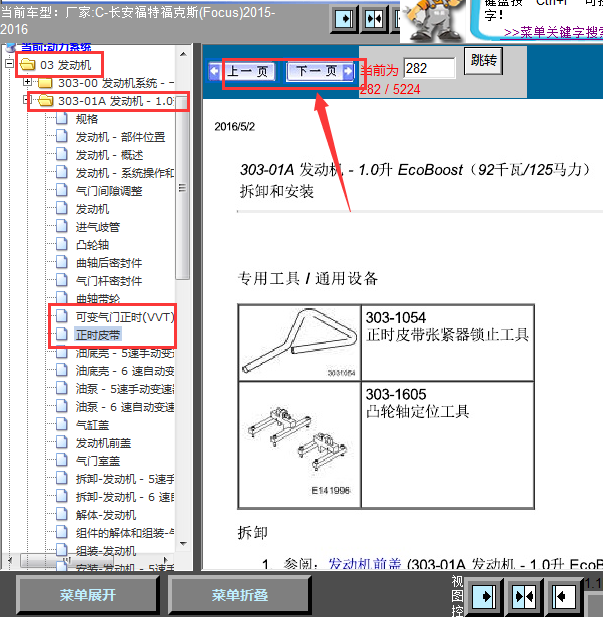Click page counter 282 / 5224
Viewport: 603px width, 617px height.
[390, 89]
